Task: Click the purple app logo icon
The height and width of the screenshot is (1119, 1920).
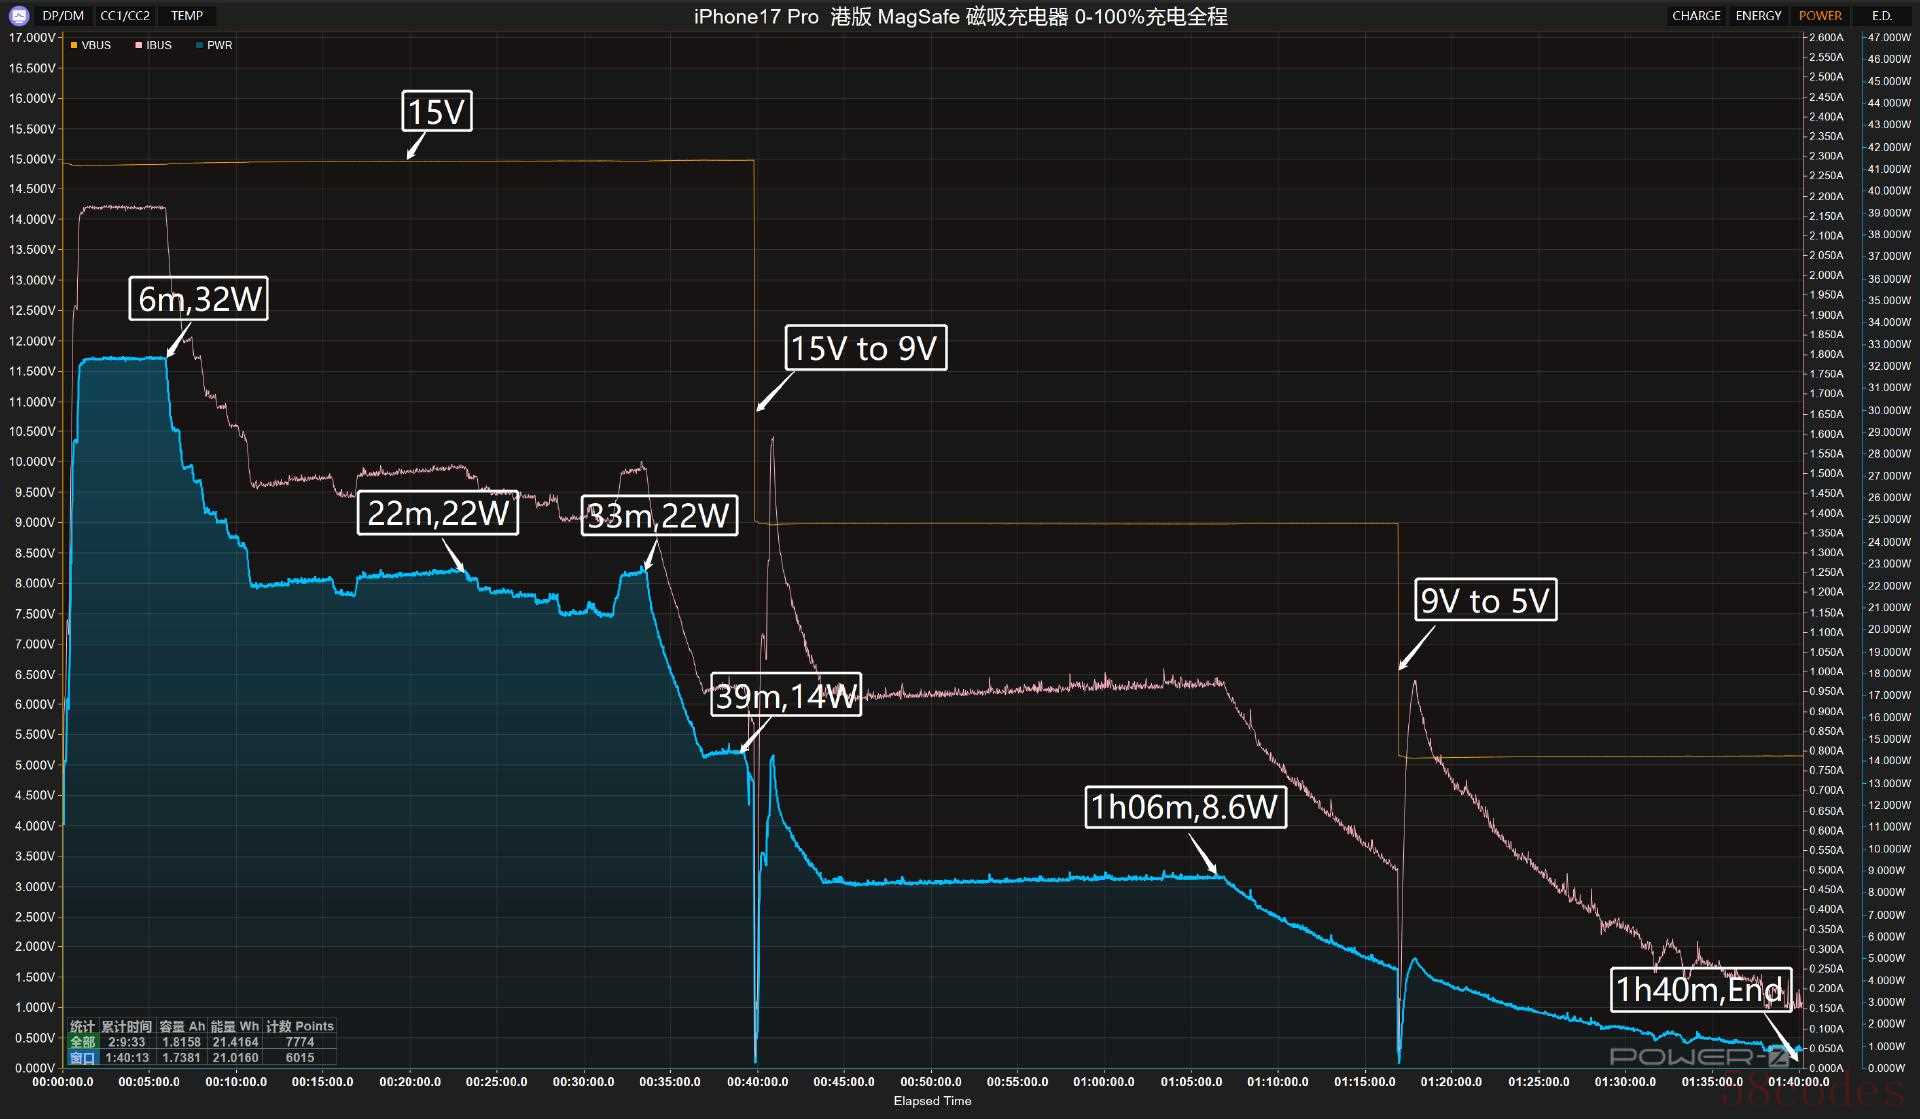Action: click(x=18, y=15)
